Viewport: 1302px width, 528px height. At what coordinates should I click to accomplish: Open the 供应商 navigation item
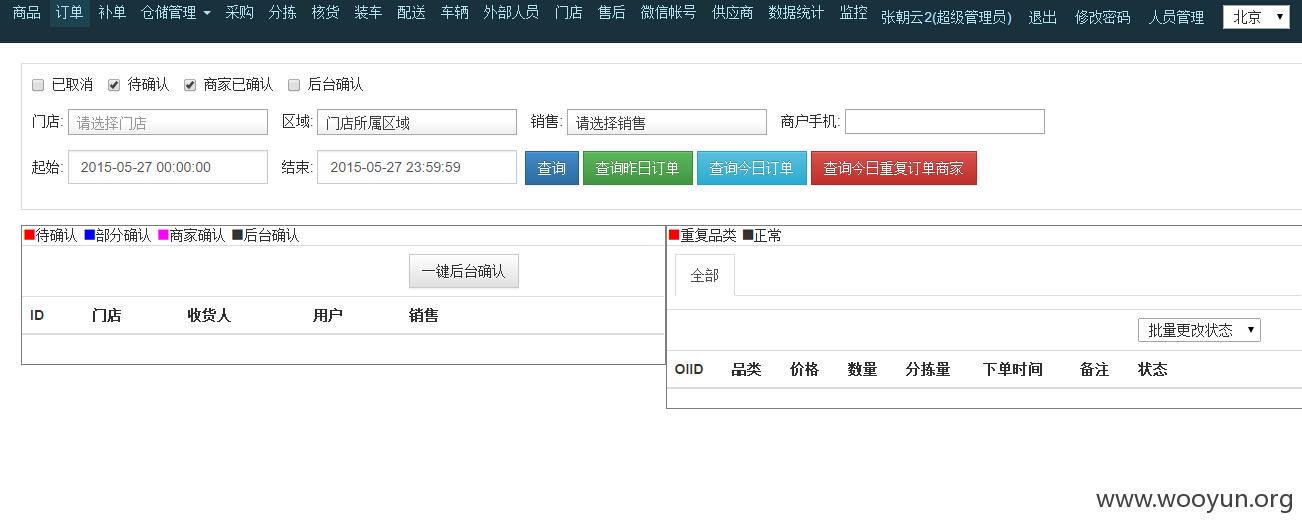coord(732,13)
